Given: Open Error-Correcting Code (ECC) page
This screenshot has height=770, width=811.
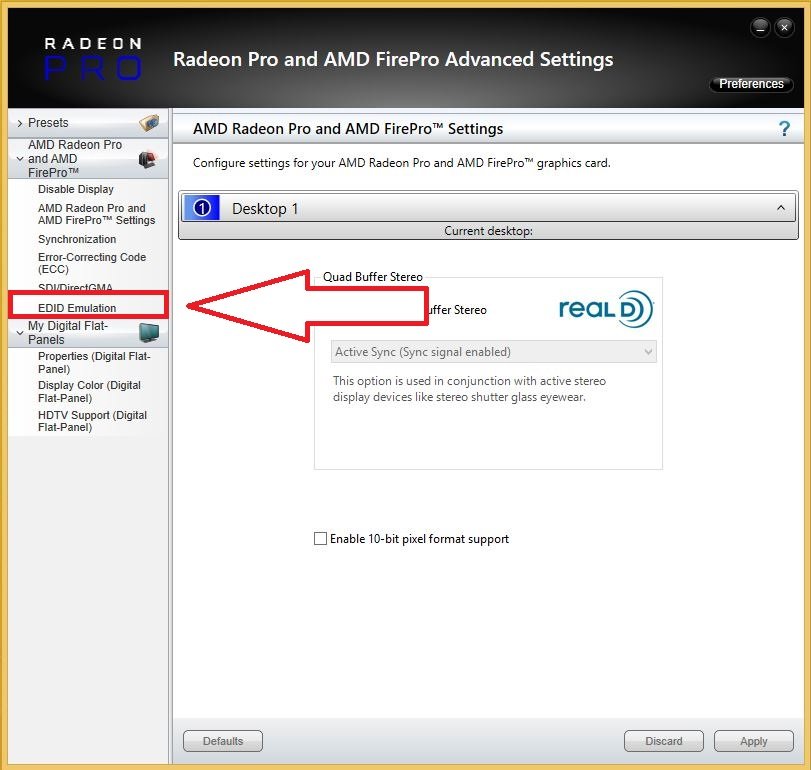Looking at the screenshot, I should [x=92, y=263].
